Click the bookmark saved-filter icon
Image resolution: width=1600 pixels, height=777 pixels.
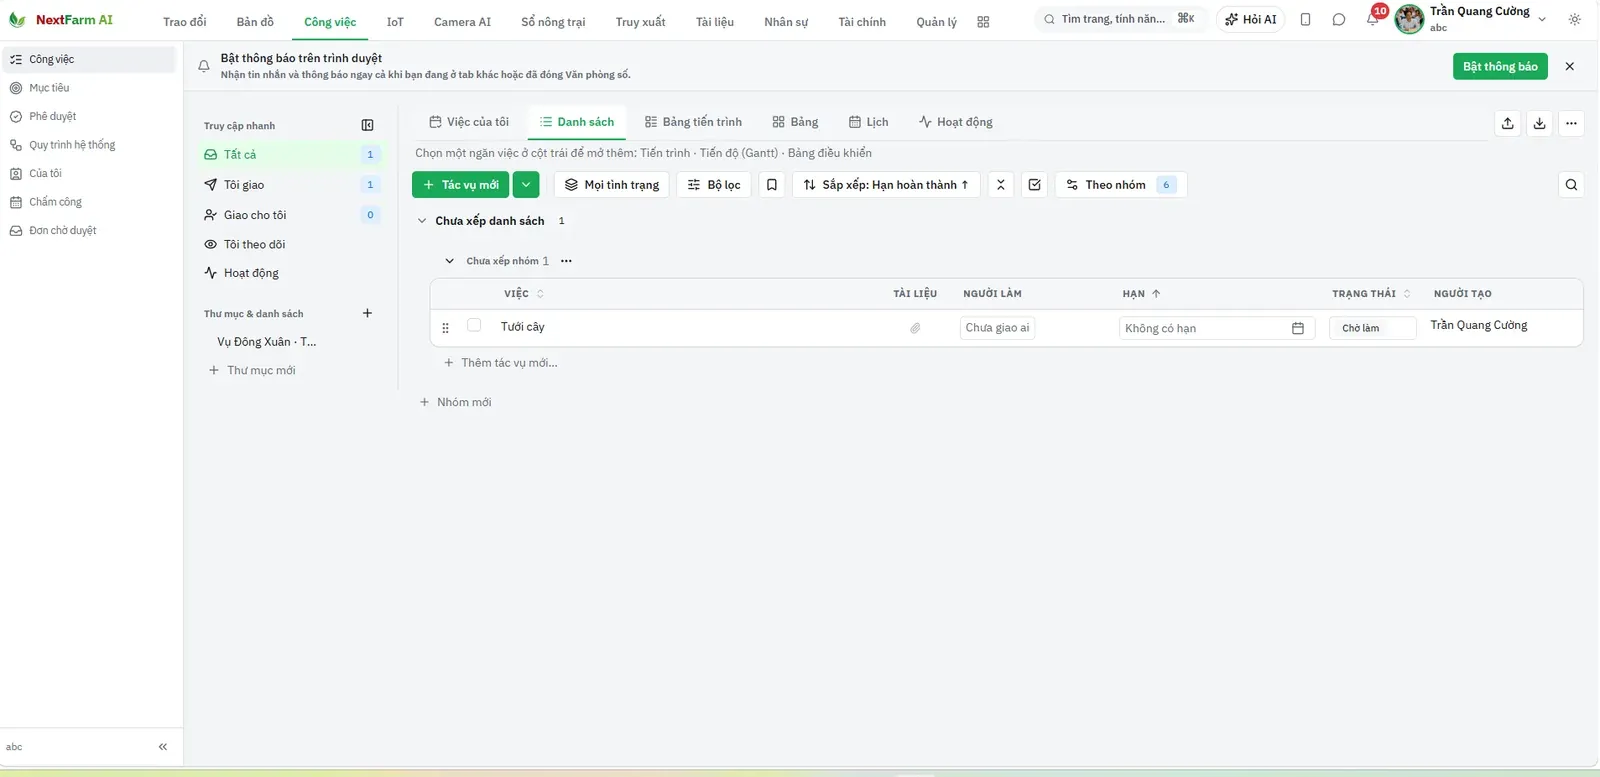(772, 184)
